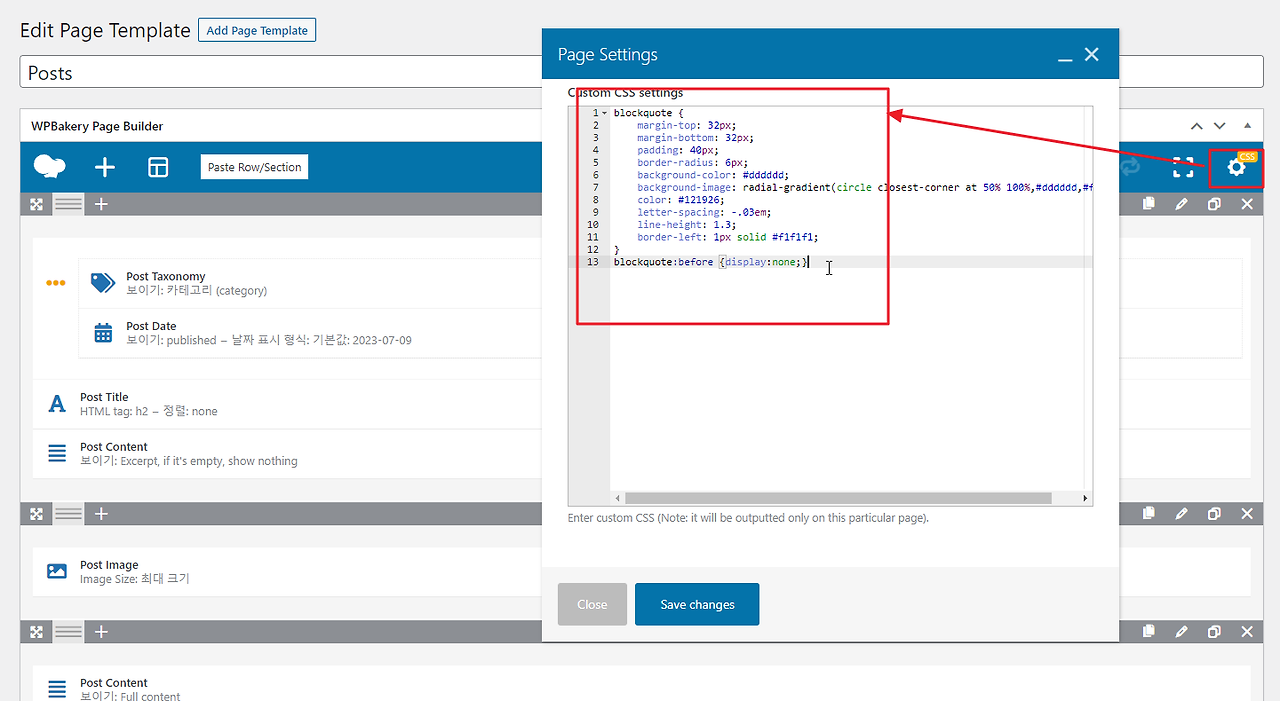This screenshot has width=1280, height=701.
Task: Click the right scroll arrow of the CSS editor
Action: (x=1085, y=498)
